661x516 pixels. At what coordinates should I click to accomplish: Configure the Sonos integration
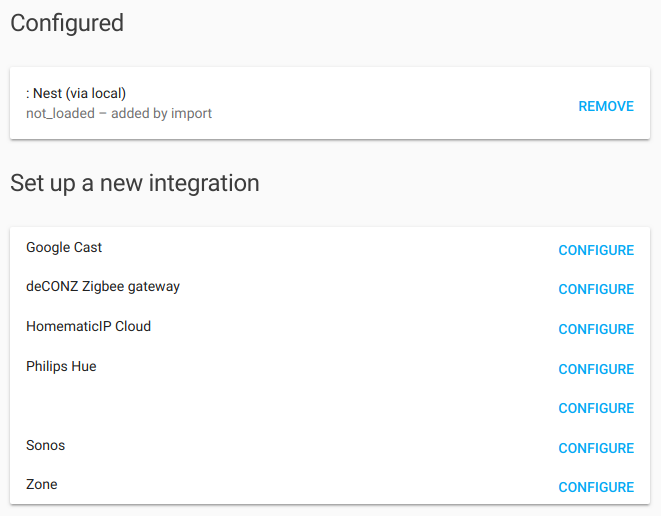point(595,448)
